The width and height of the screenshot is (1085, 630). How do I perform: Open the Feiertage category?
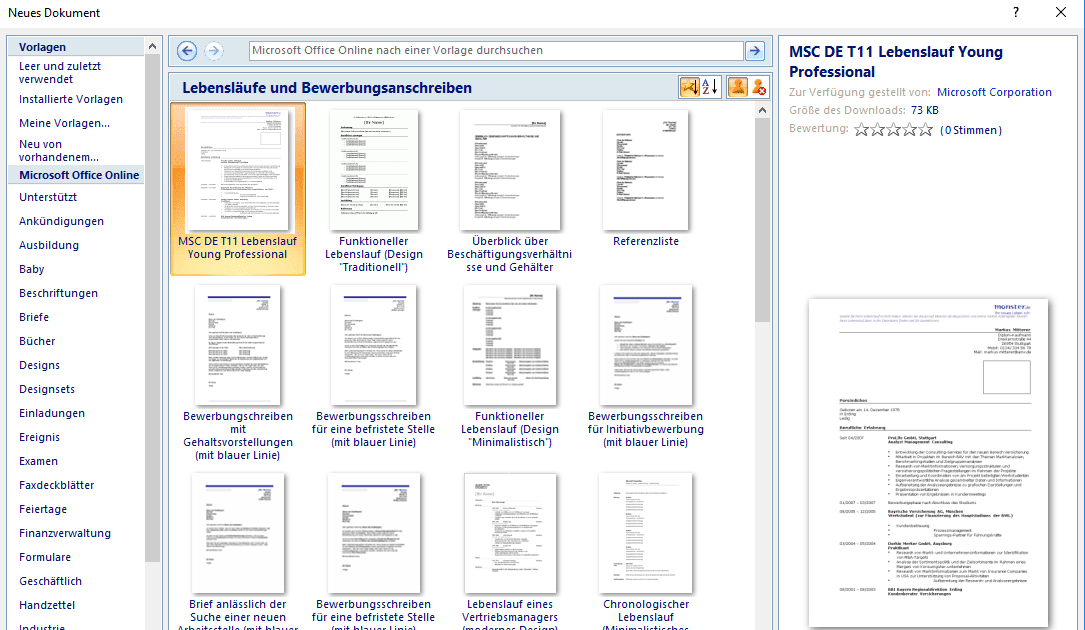(43, 509)
